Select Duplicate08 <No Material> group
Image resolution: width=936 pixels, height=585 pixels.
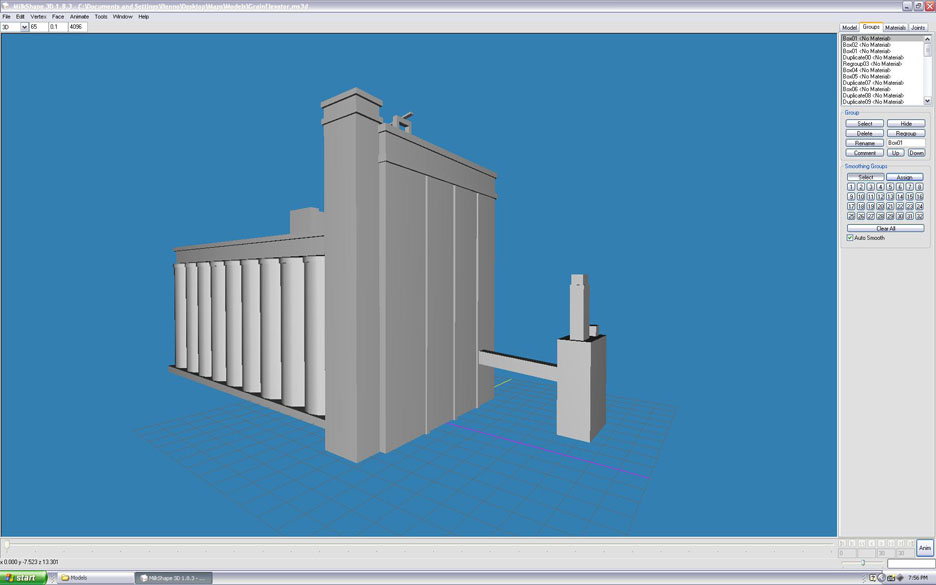point(882,96)
